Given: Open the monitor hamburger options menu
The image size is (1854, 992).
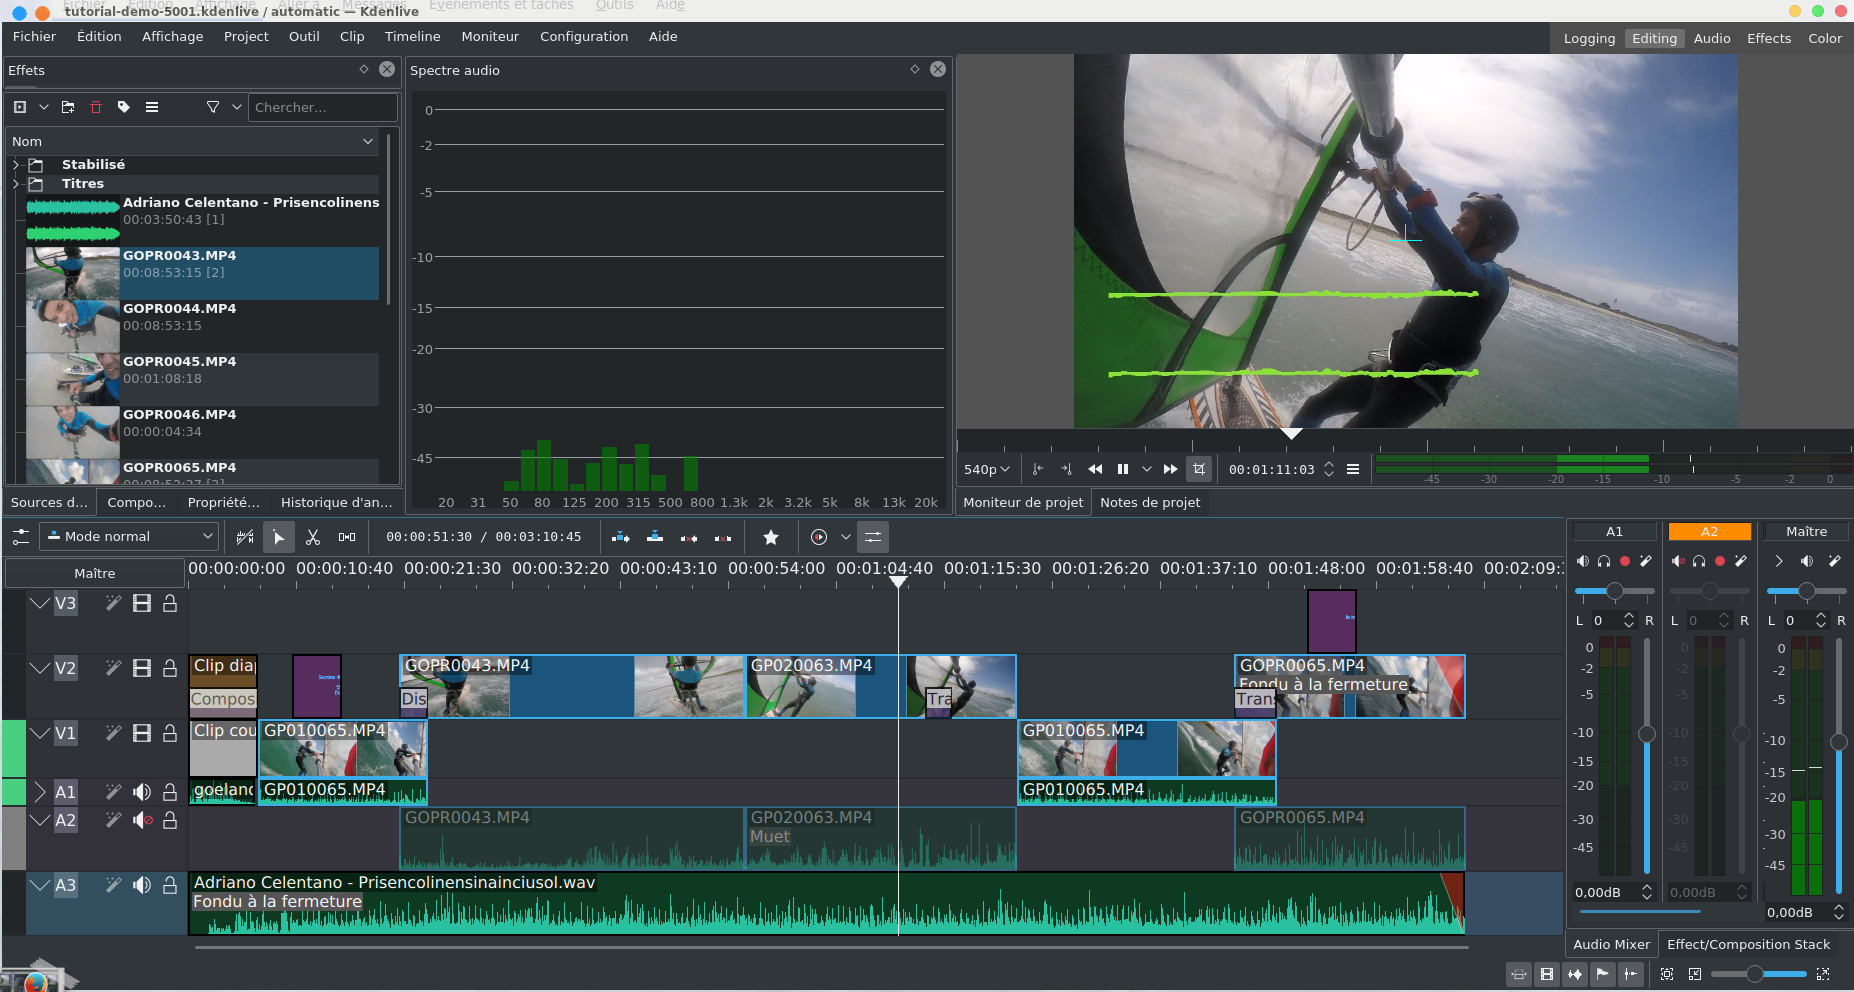Looking at the screenshot, I should [1353, 469].
